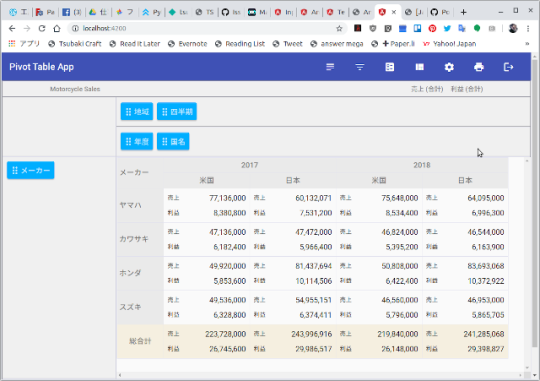
Task: Click the list-layout icon in app toolbar
Action: point(390,67)
